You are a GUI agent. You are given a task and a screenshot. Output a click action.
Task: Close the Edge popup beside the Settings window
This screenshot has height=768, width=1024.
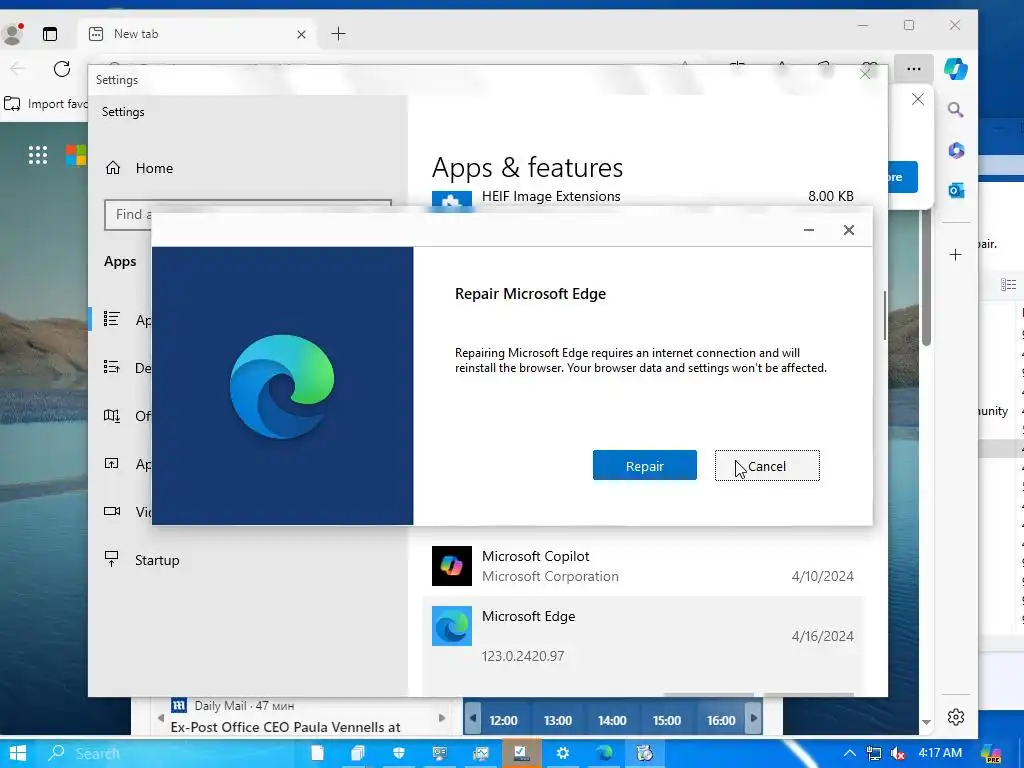click(918, 99)
